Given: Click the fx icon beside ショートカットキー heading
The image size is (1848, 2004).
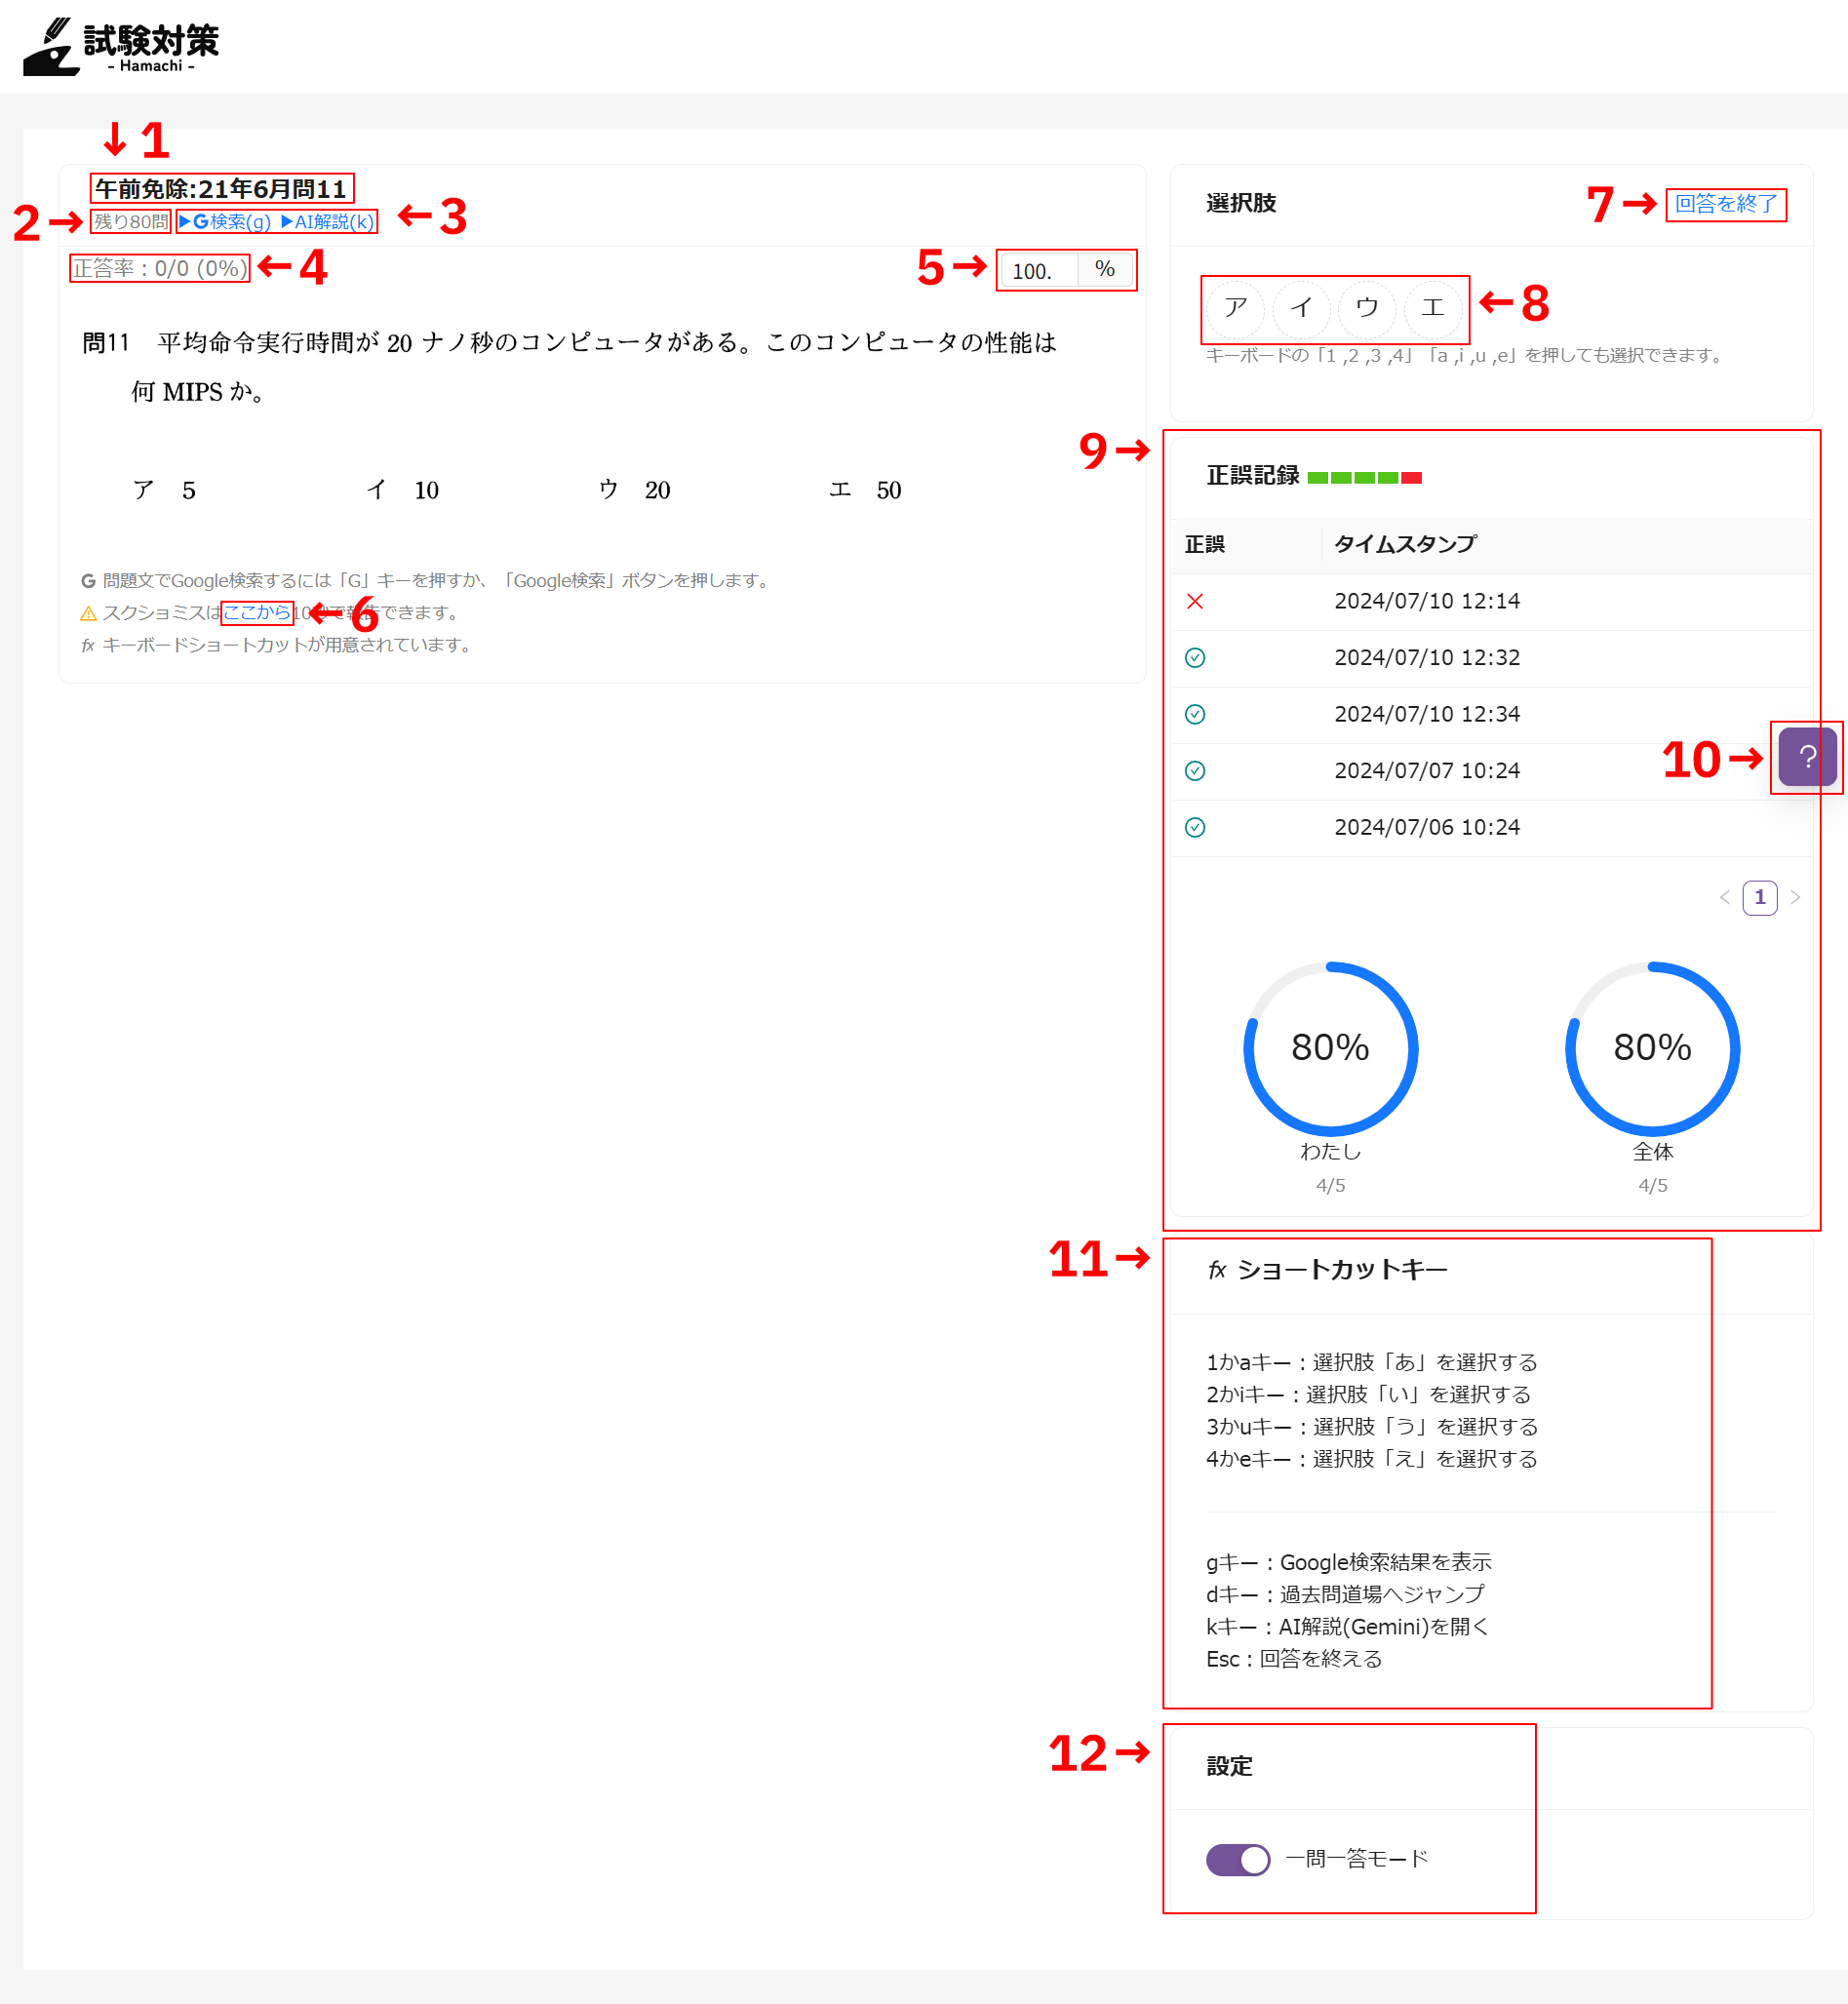Looking at the screenshot, I should click(x=1216, y=1270).
